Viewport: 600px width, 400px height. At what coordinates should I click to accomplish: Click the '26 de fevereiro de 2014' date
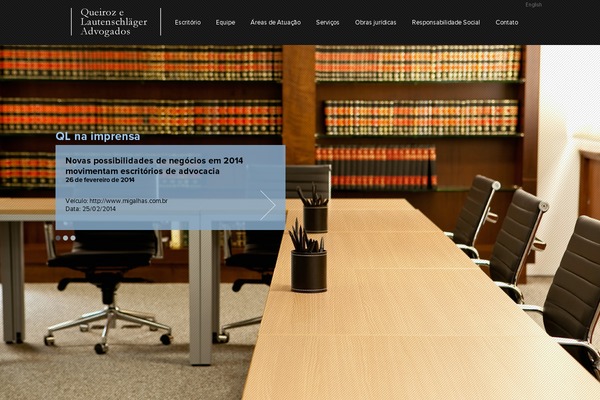point(100,180)
